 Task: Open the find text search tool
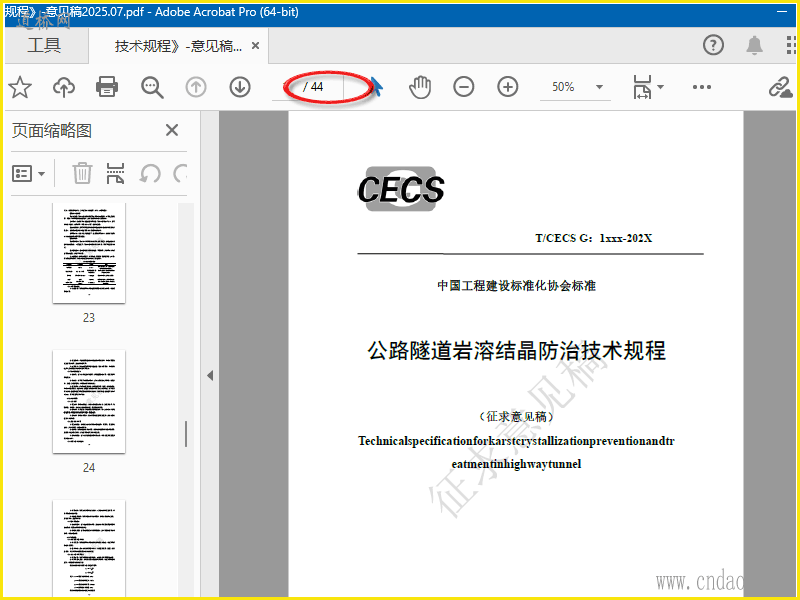[152, 87]
